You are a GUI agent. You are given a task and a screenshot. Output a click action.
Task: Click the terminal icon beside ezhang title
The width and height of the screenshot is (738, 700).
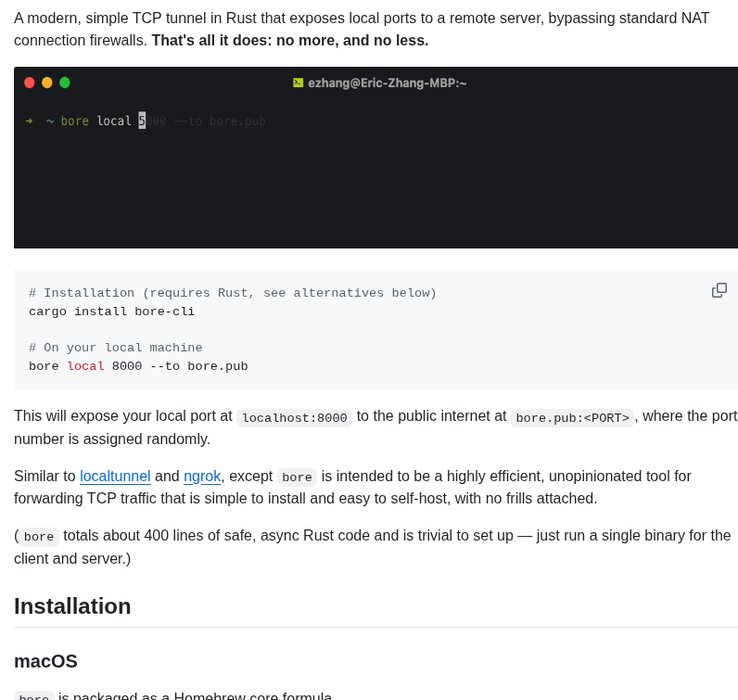[298, 83]
